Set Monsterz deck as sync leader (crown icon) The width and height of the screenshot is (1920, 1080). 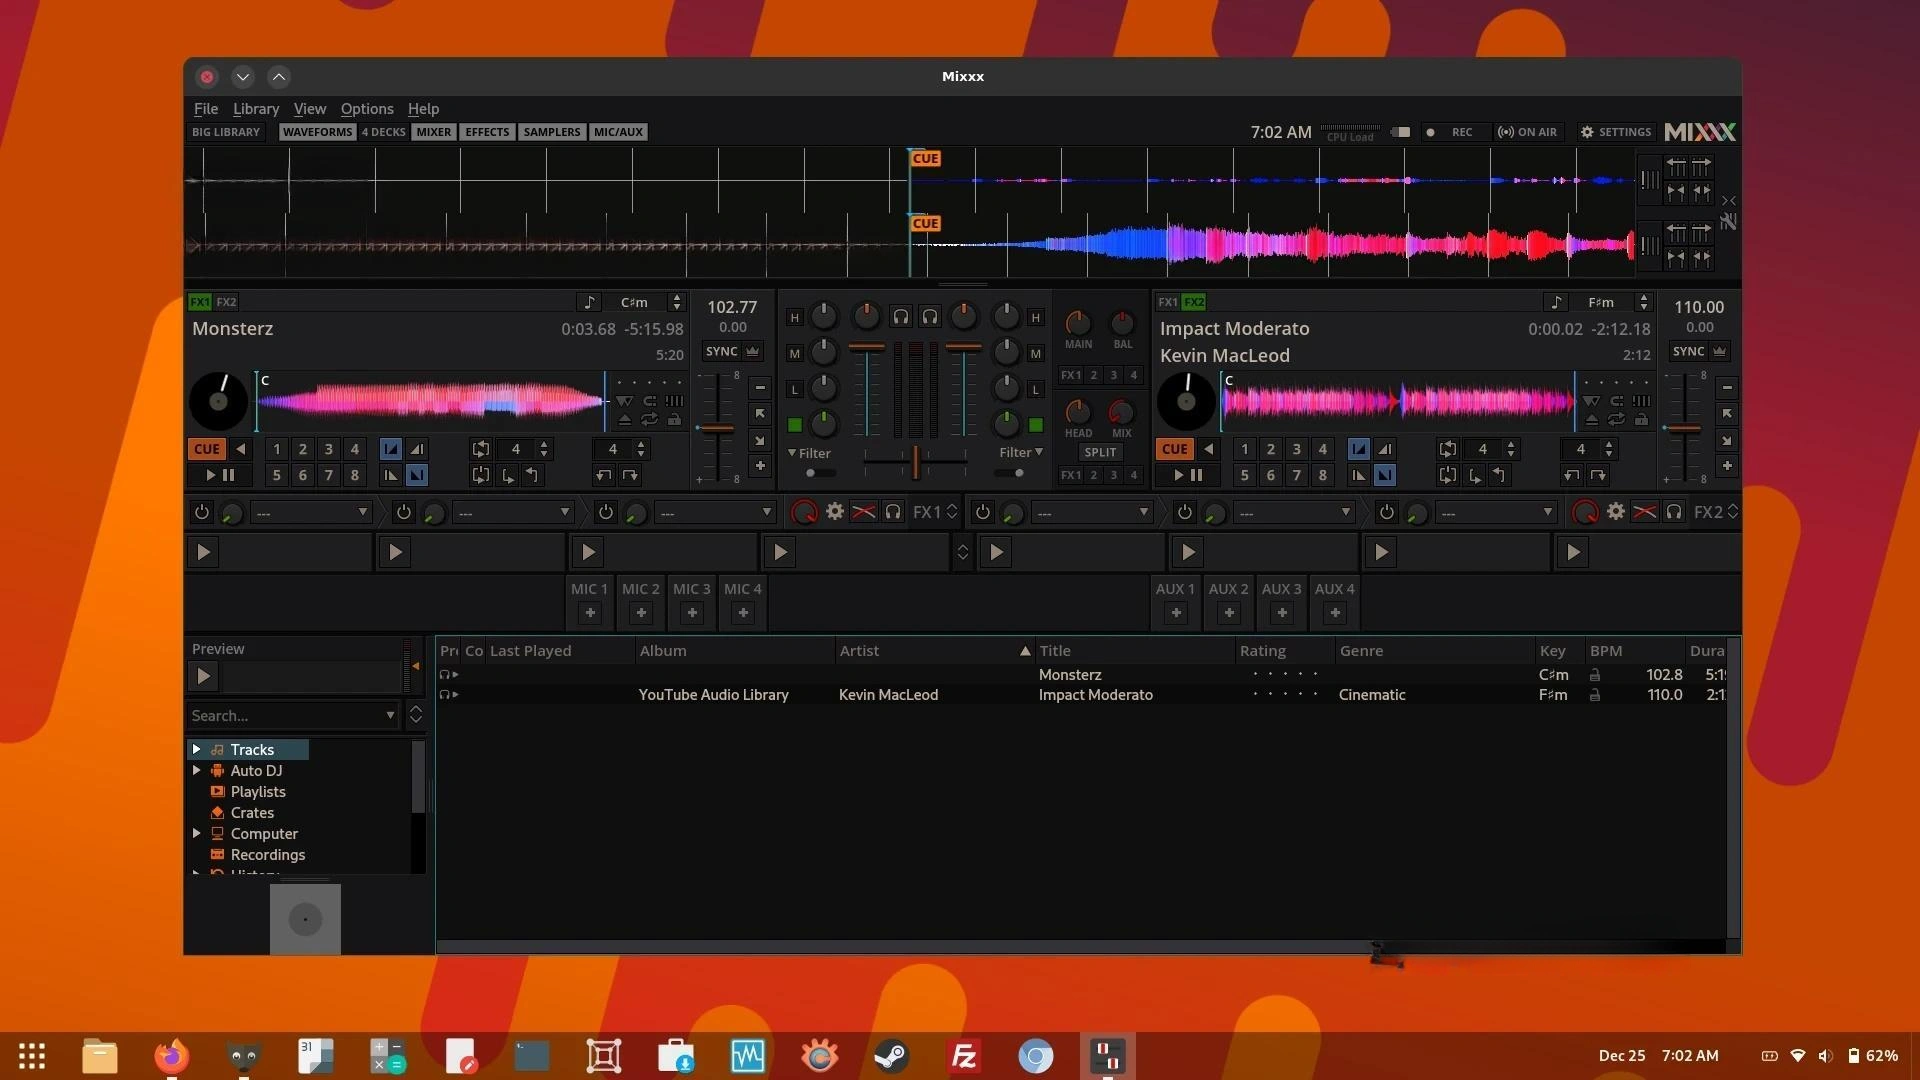[x=752, y=351]
